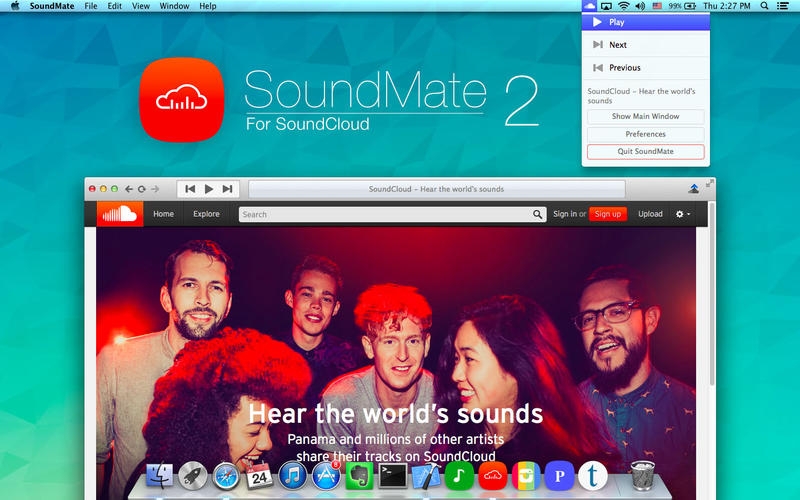Click the SoundCloud logo on the page

point(120,214)
